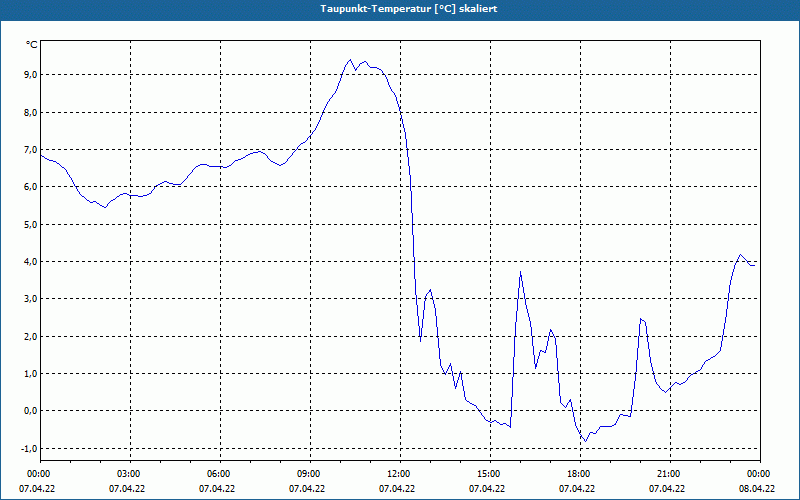Click the 15:00 time label

(490, 474)
